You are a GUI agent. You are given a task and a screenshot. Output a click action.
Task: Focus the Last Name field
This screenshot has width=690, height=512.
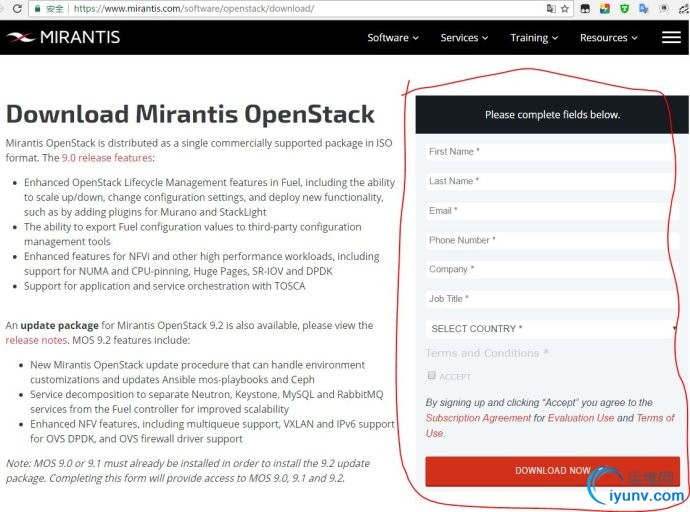tap(552, 181)
